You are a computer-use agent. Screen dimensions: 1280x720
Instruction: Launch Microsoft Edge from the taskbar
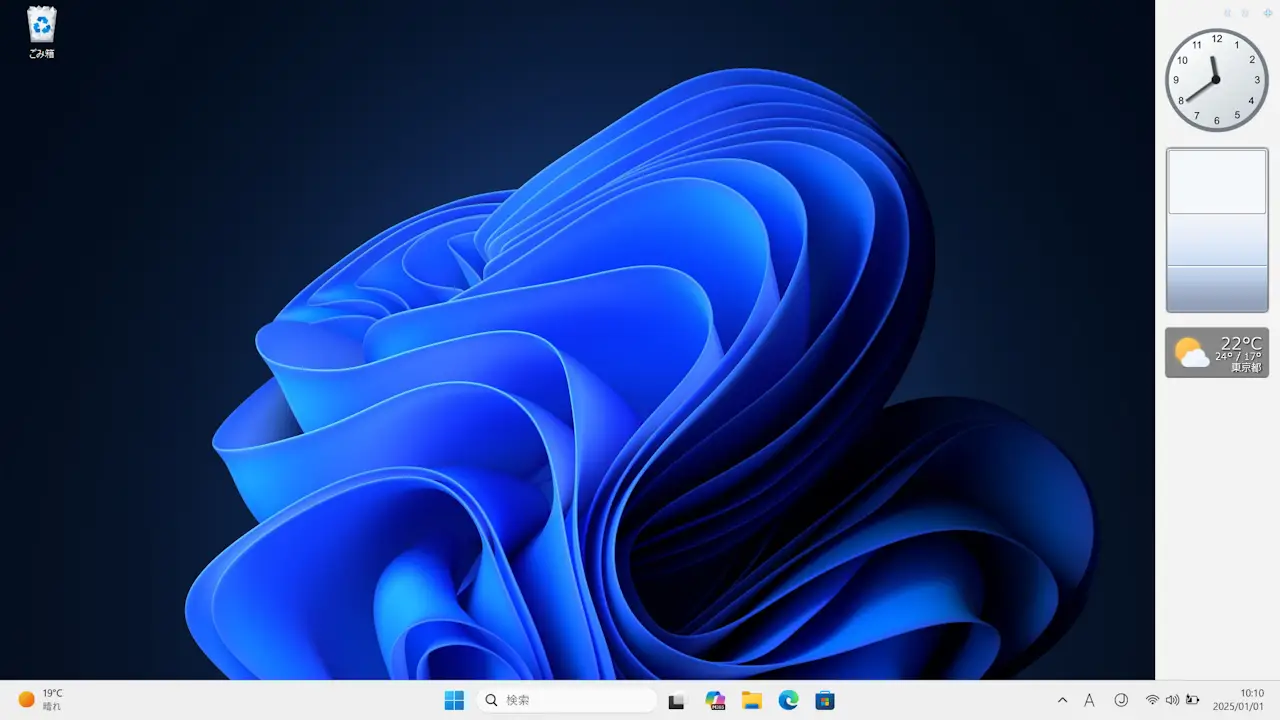789,700
